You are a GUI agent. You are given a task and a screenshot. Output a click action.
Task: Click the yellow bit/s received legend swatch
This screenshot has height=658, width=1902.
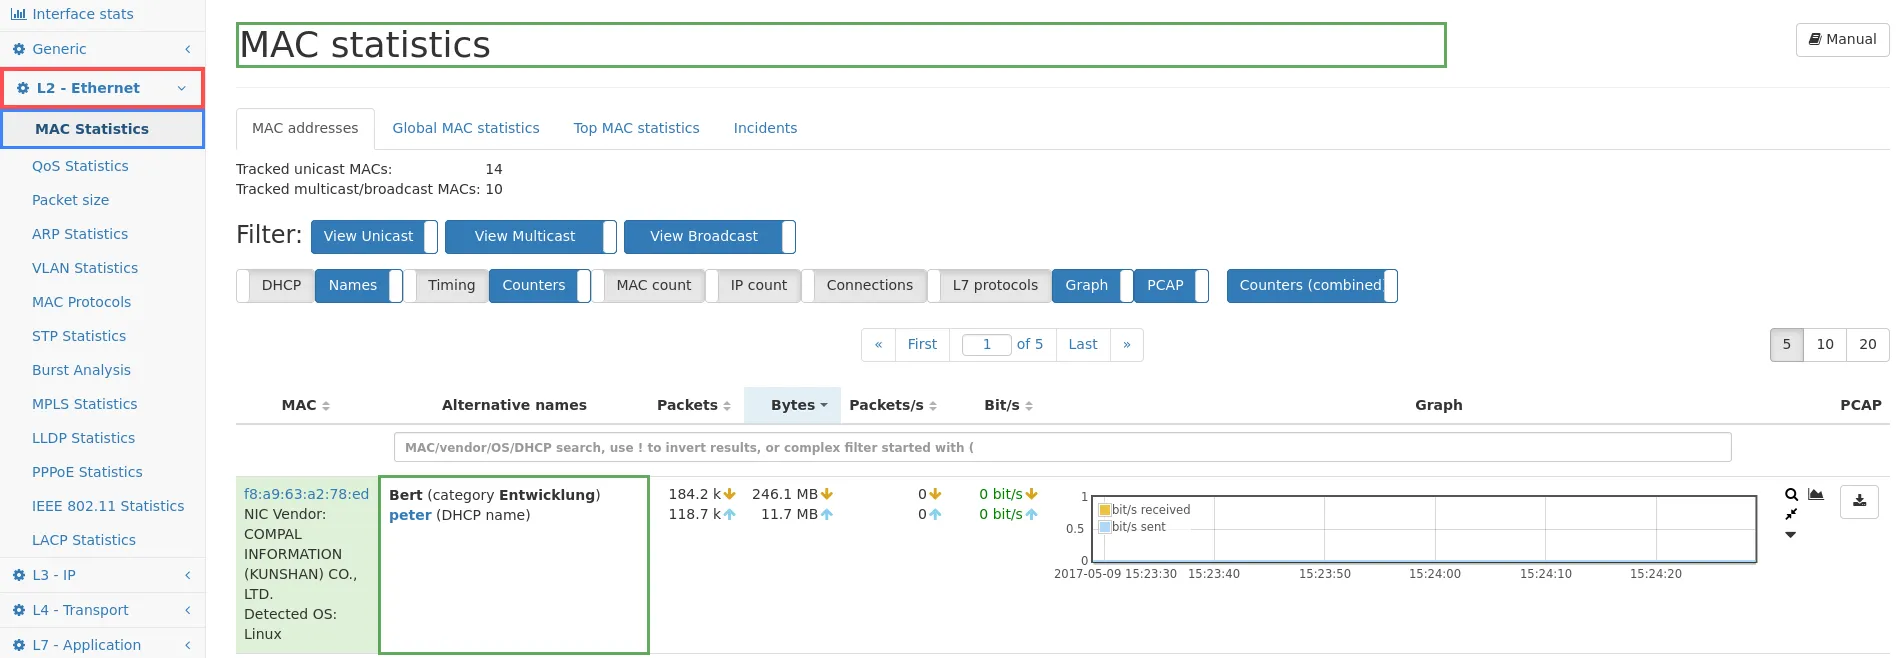tap(1104, 510)
